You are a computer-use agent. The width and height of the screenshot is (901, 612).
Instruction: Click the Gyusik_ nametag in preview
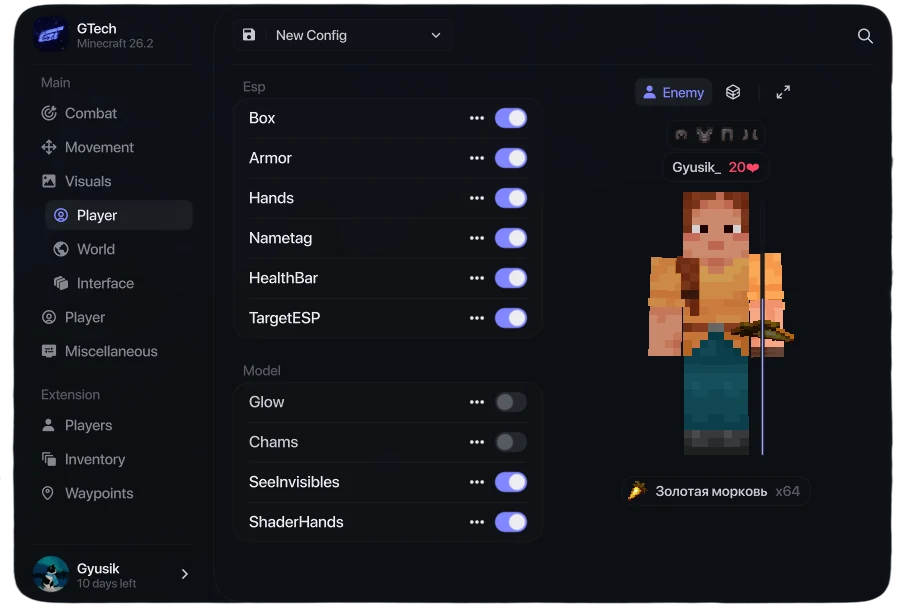[x=715, y=167]
